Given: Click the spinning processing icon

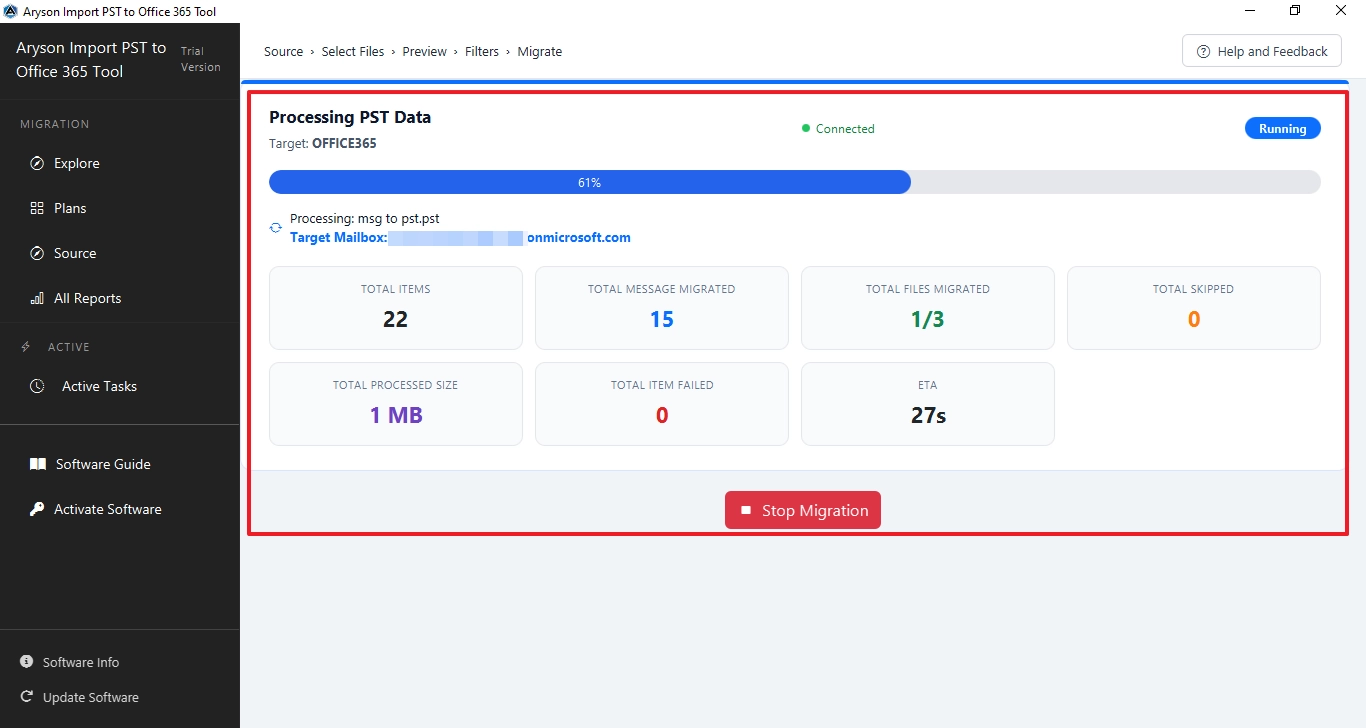Looking at the screenshot, I should pos(276,228).
